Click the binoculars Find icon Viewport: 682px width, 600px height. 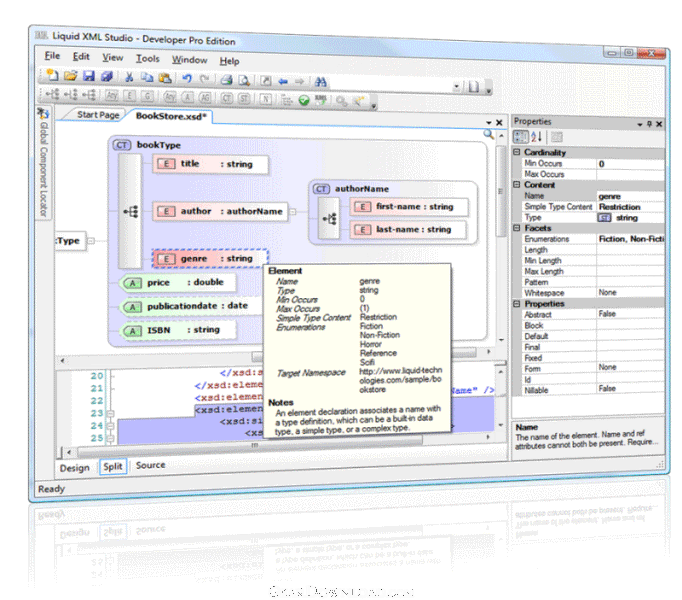[321, 82]
